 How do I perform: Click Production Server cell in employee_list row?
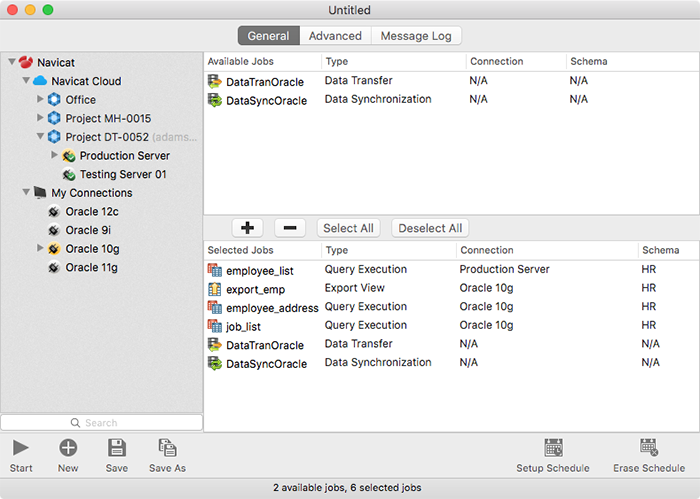[x=504, y=270]
